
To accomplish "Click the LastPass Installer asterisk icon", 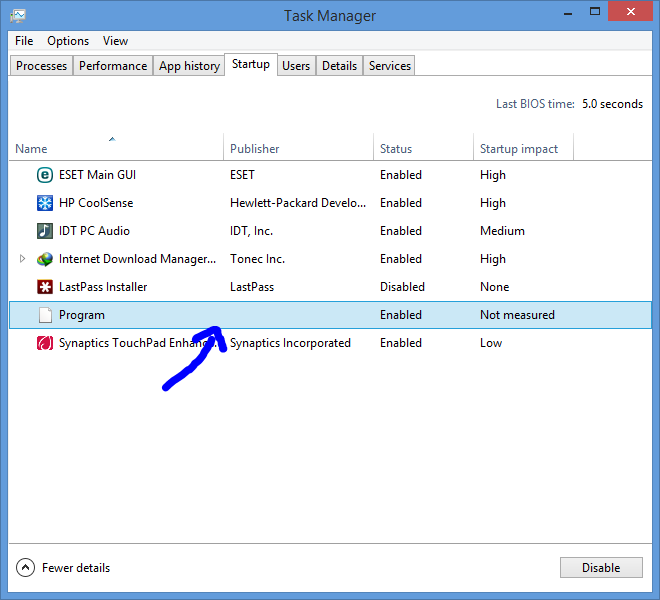I will point(45,287).
